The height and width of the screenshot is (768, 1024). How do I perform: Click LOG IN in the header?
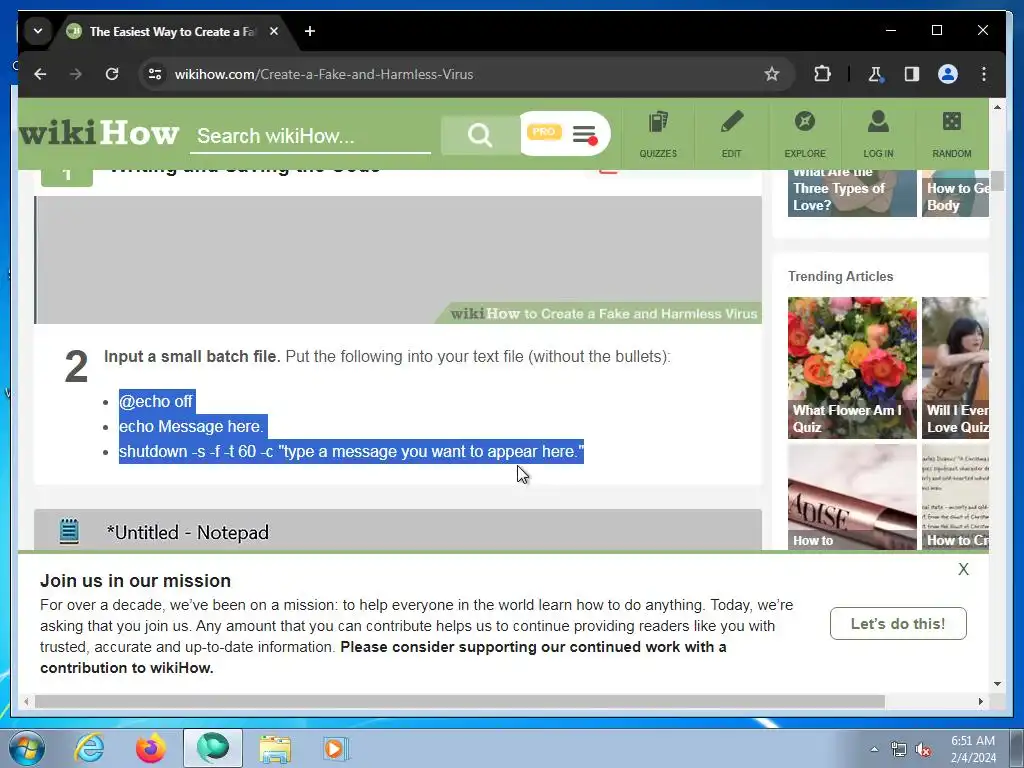coord(878,135)
